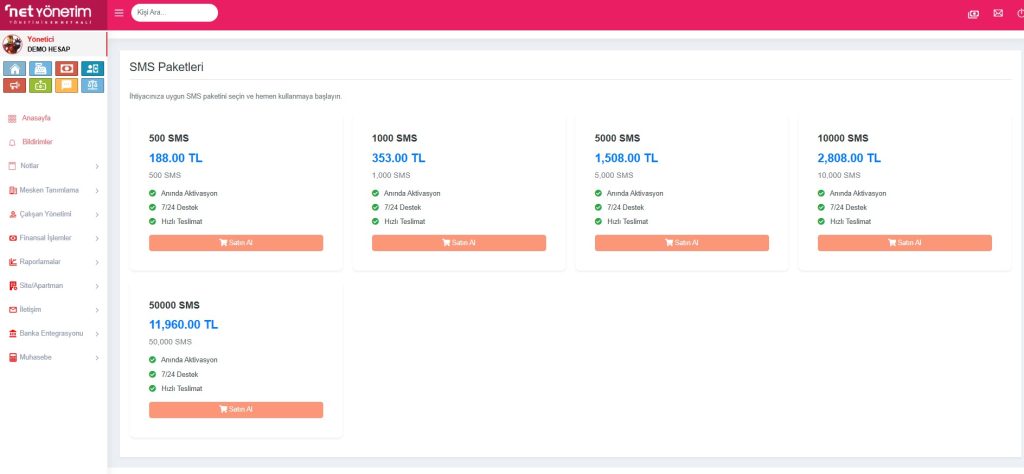Purchase the 10000 SMS package
This screenshot has height=474, width=1024.
[904, 243]
